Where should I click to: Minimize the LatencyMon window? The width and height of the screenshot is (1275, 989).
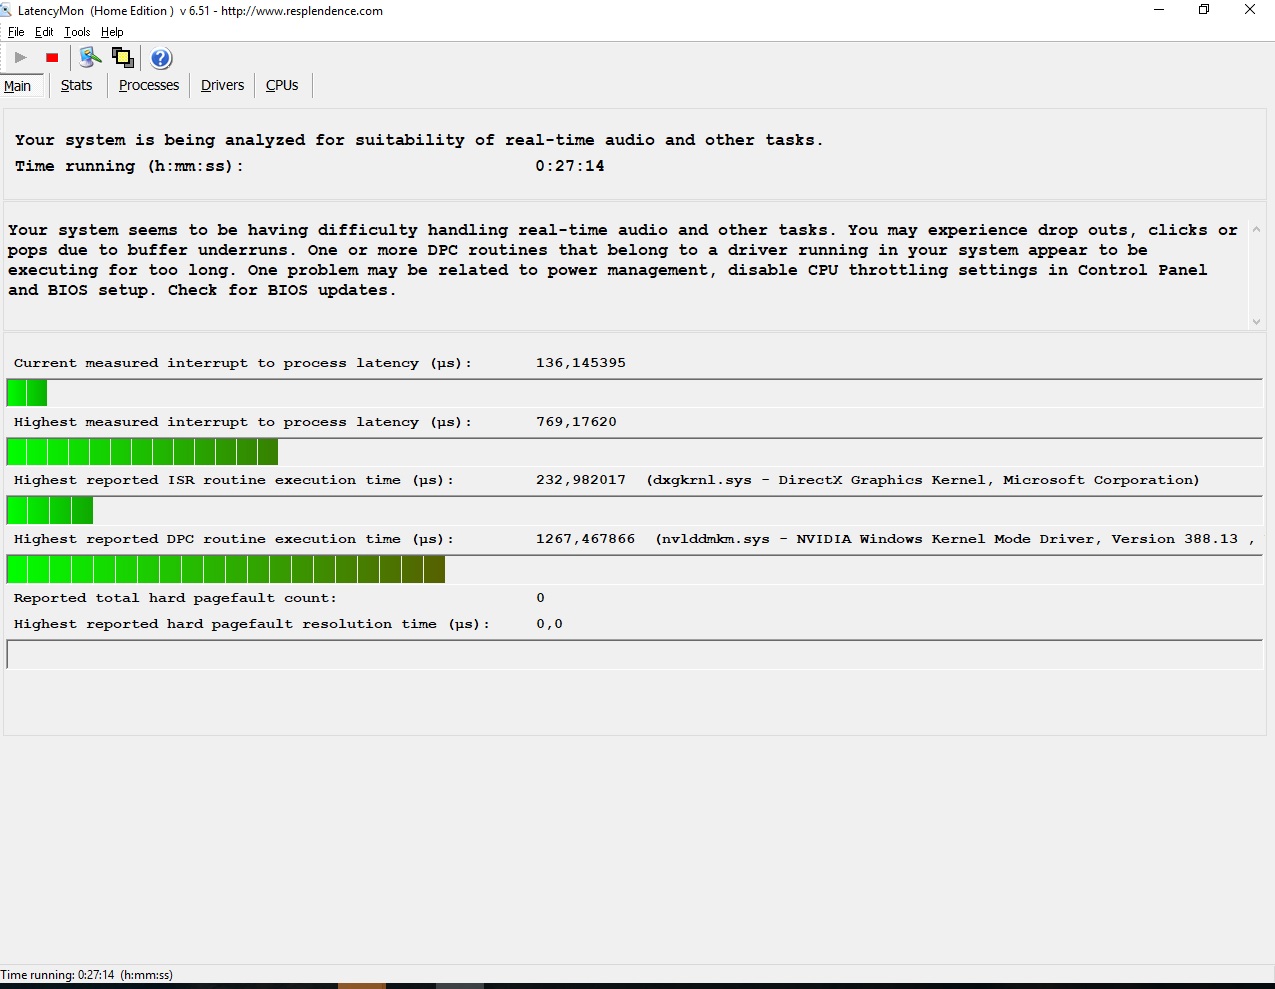[x=1159, y=10]
